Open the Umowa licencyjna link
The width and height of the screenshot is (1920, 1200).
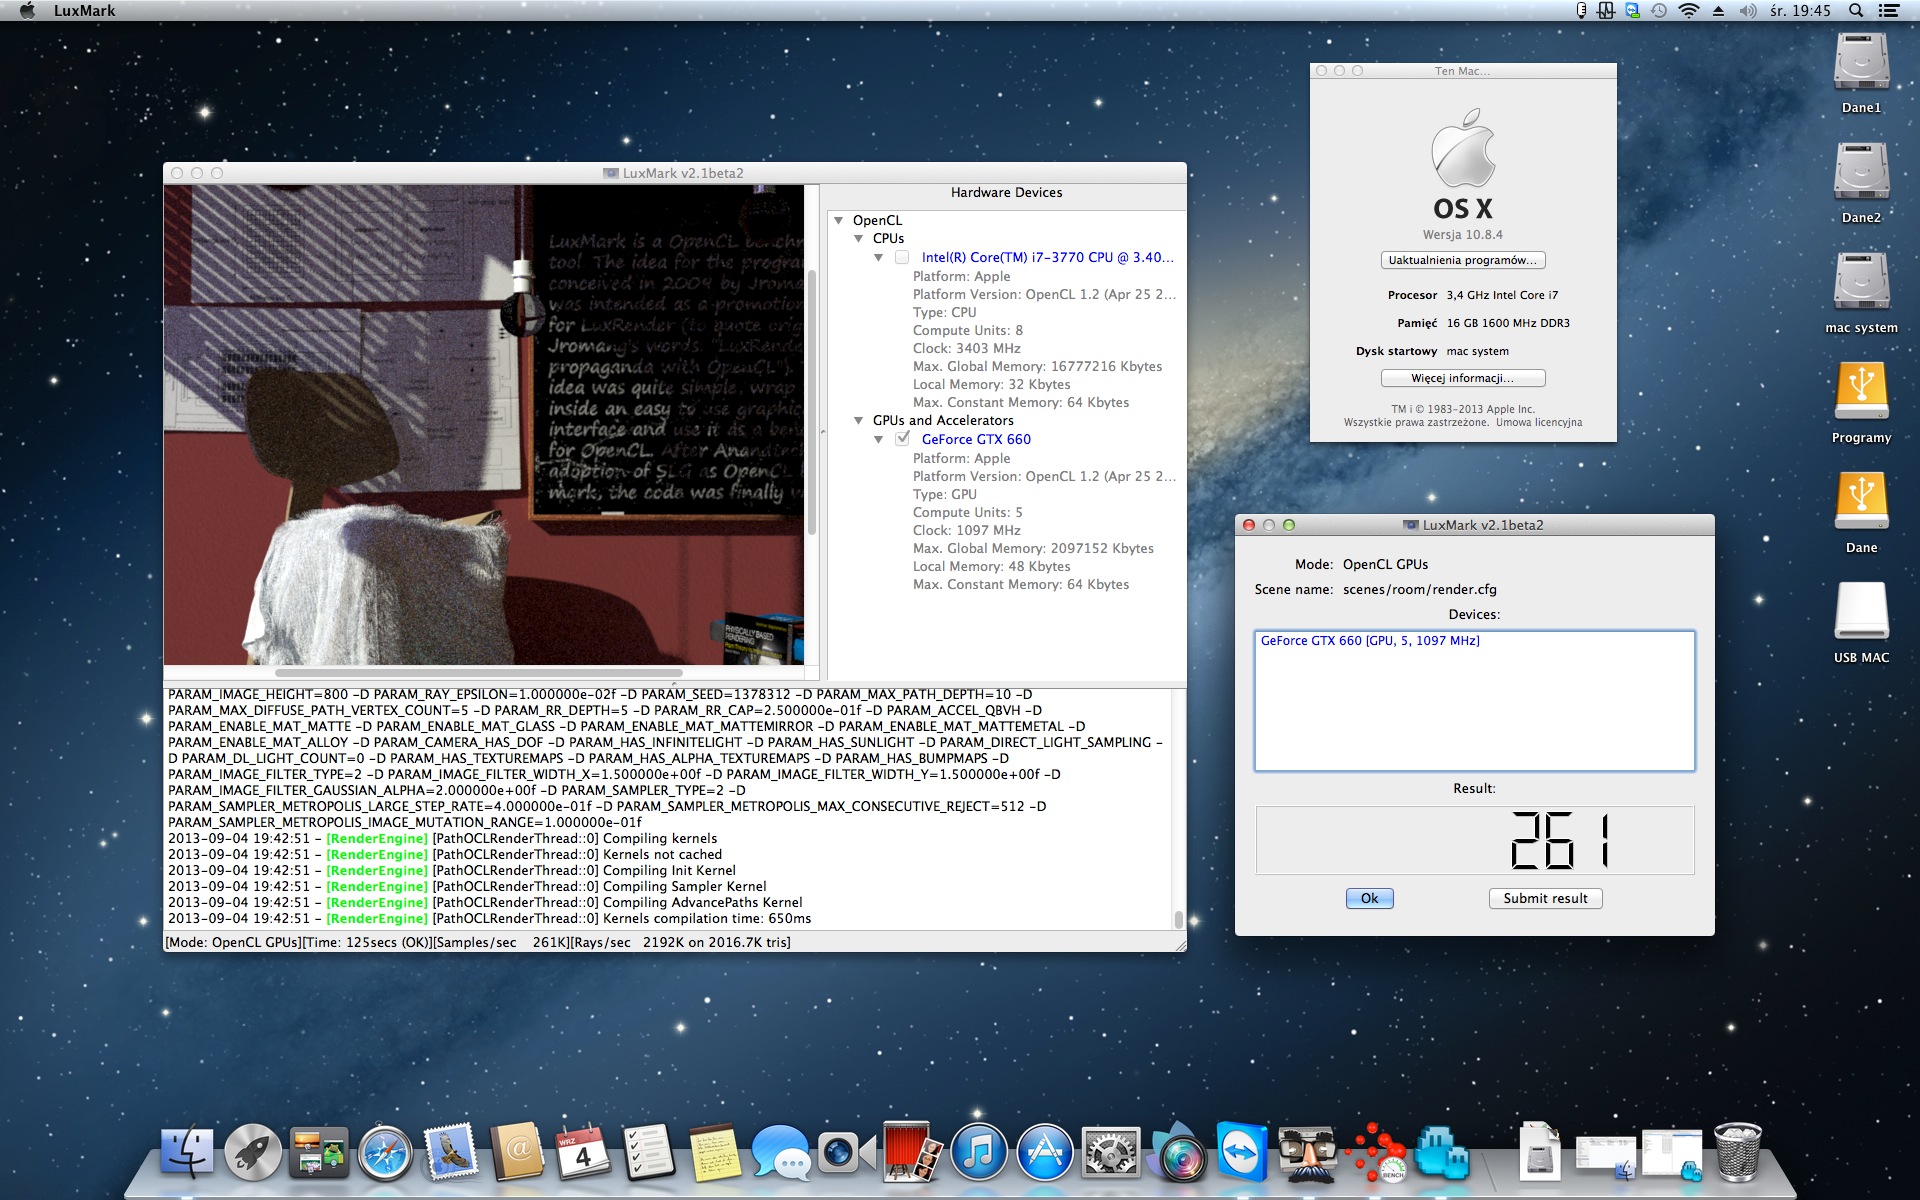pyautogui.click(x=1539, y=422)
